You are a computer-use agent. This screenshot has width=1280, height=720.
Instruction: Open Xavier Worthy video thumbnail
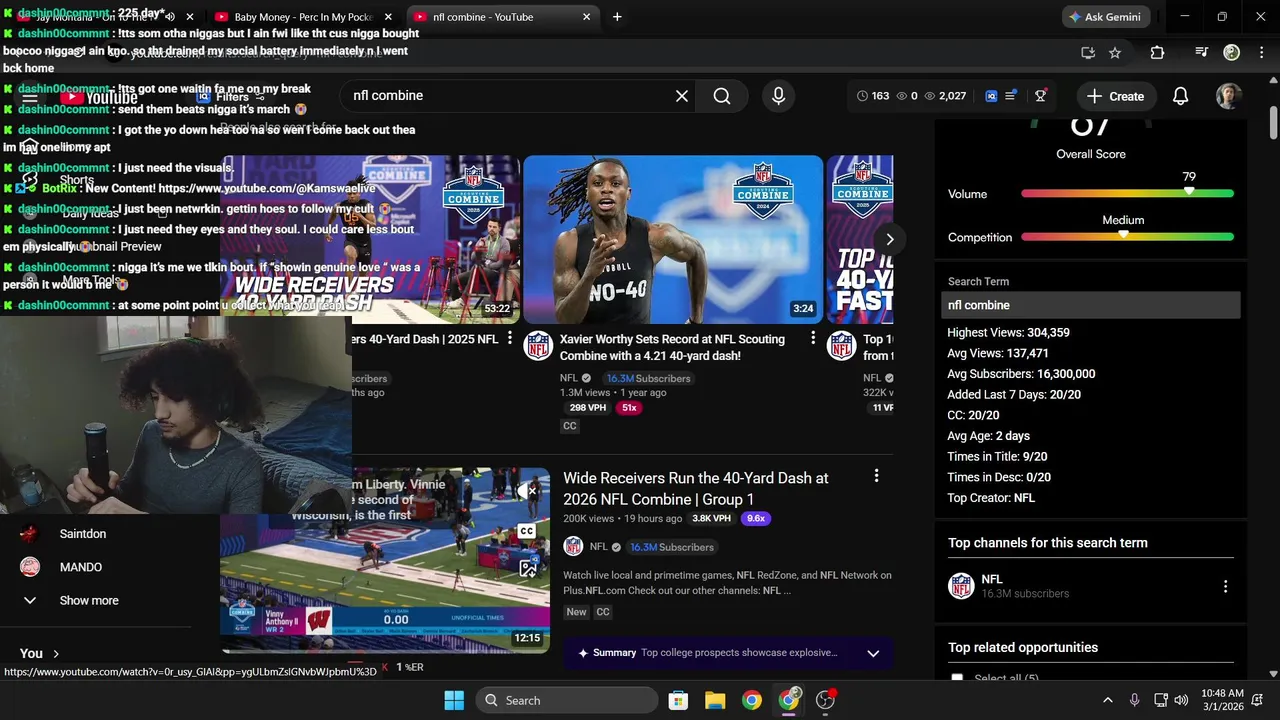[673, 239]
